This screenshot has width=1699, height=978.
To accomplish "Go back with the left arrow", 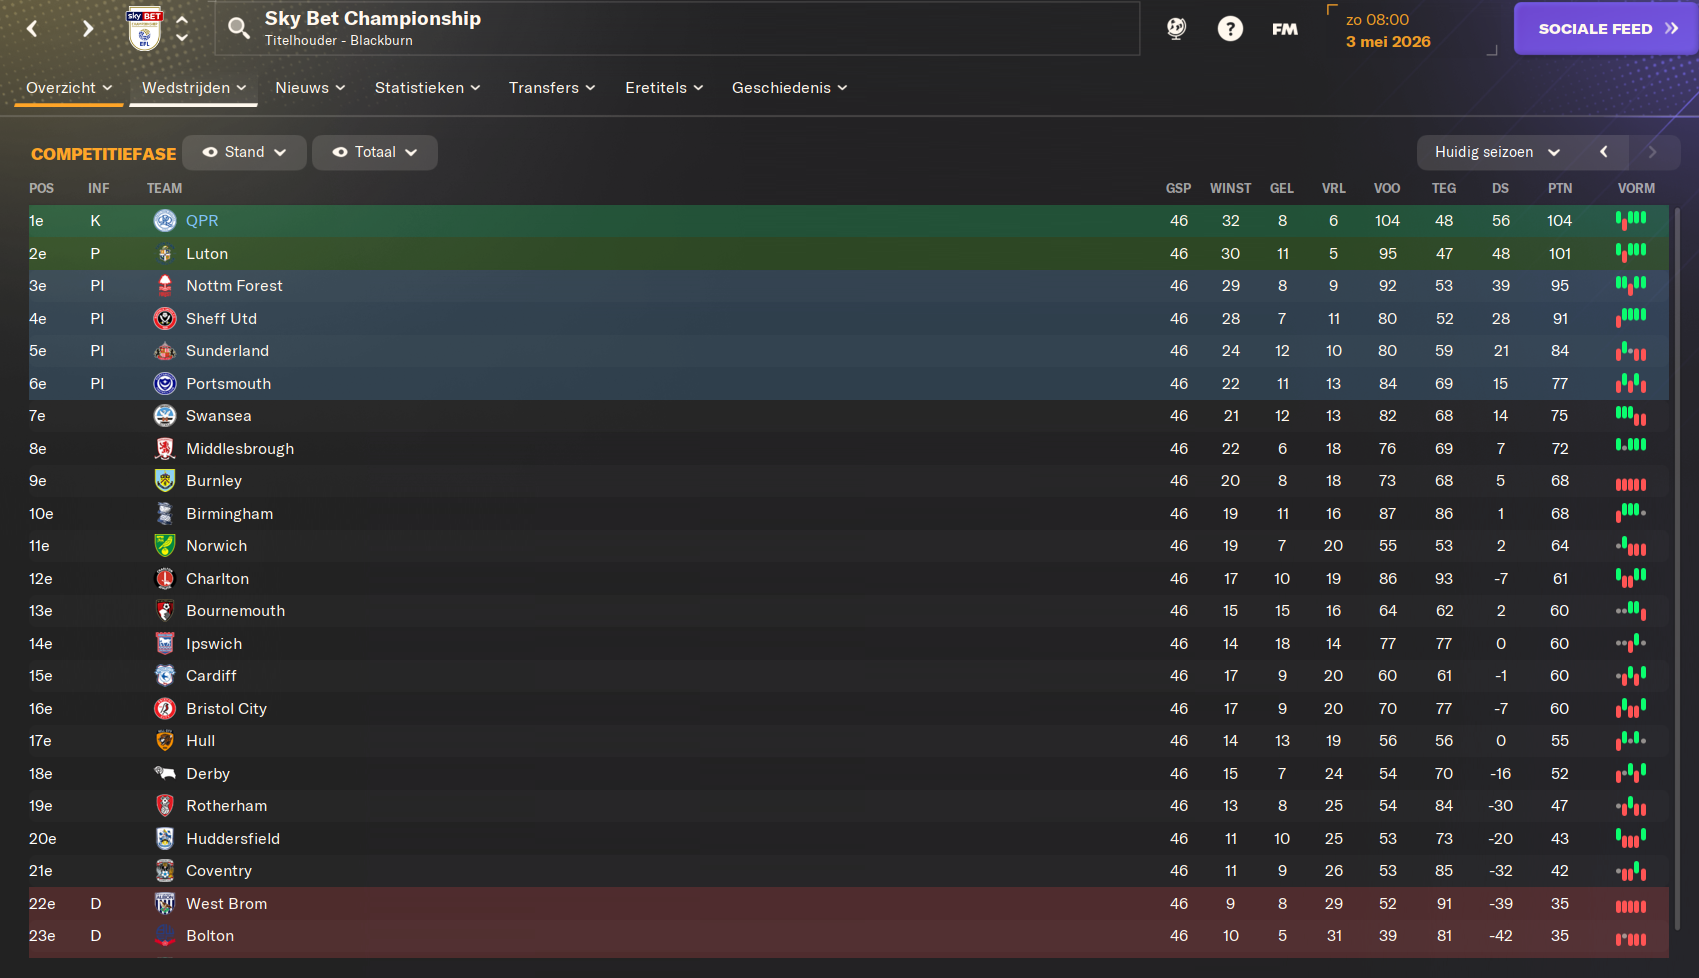I will click(x=32, y=29).
